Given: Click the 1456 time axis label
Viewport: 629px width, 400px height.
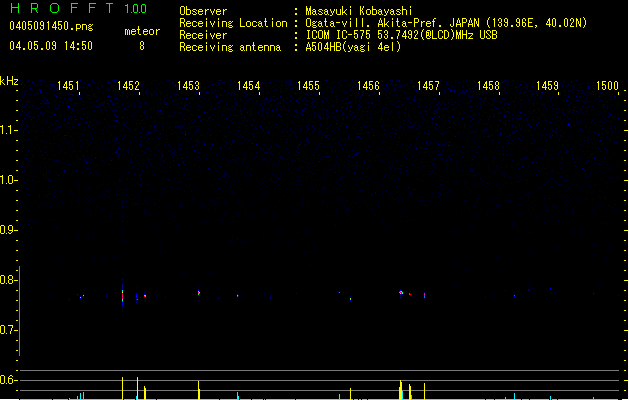Looking at the screenshot, I should (x=368, y=86).
